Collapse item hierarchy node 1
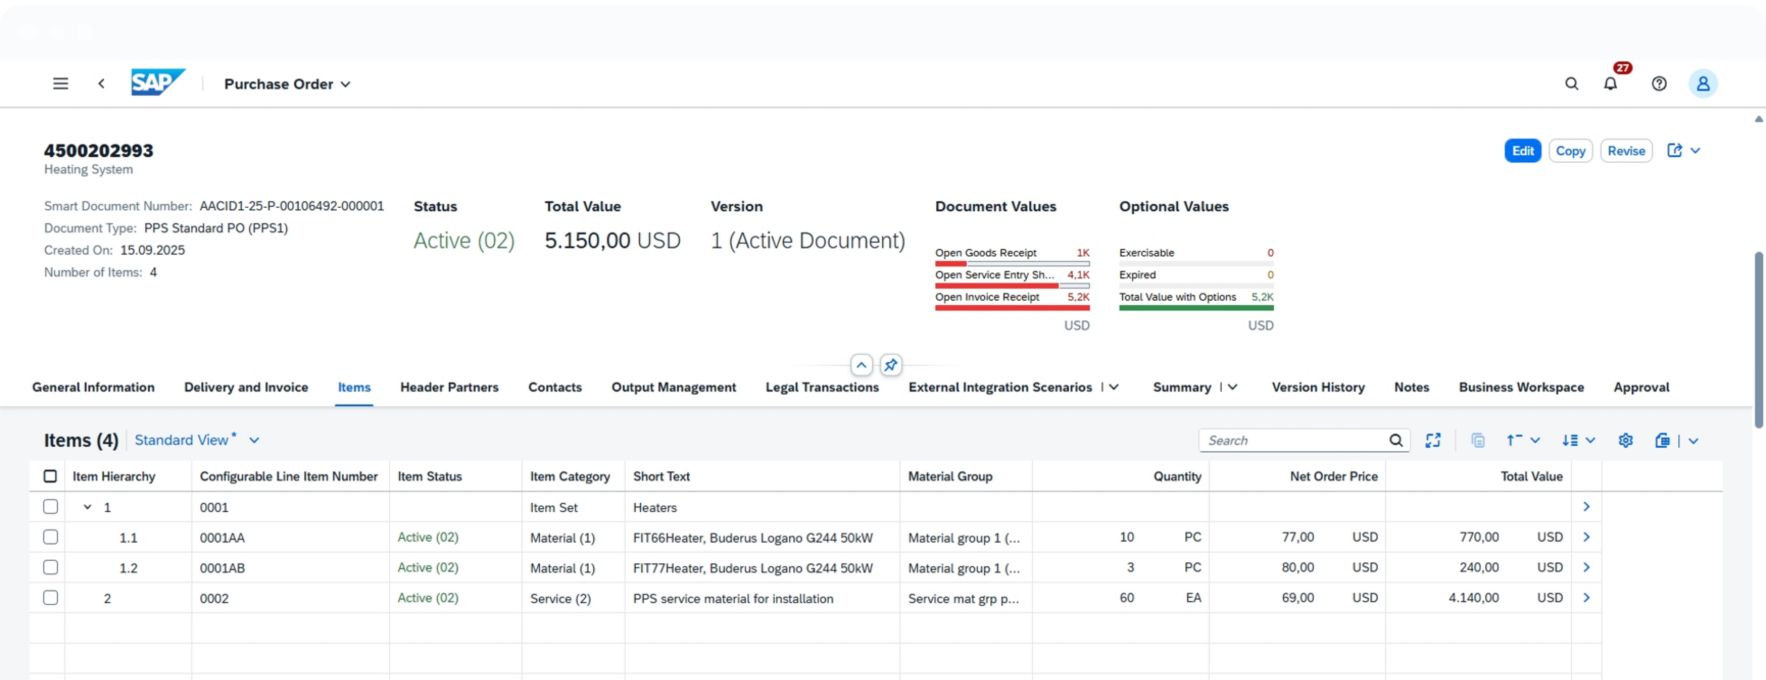 88,507
